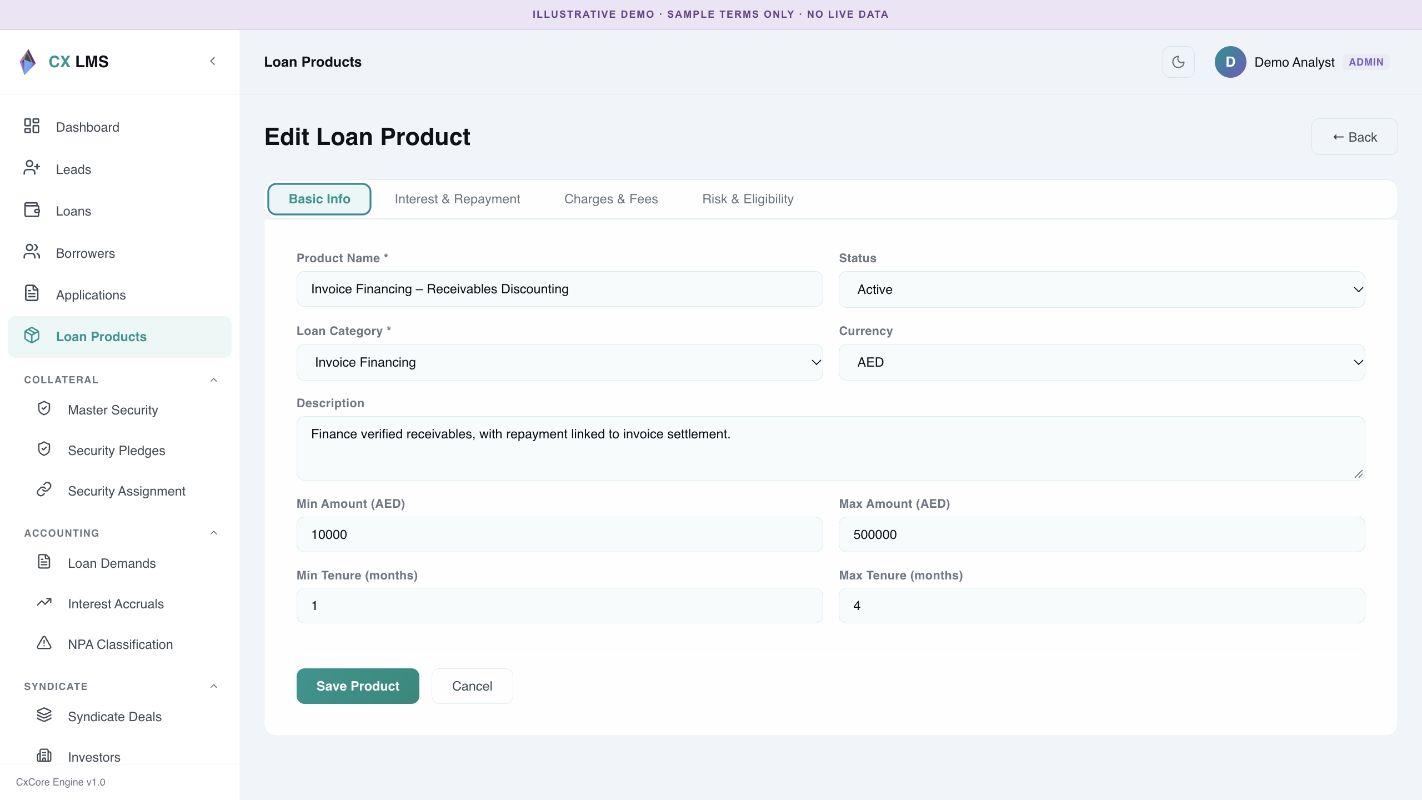This screenshot has height=800, width=1422.
Task: Open Security Pledges page
Action: pos(120,451)
